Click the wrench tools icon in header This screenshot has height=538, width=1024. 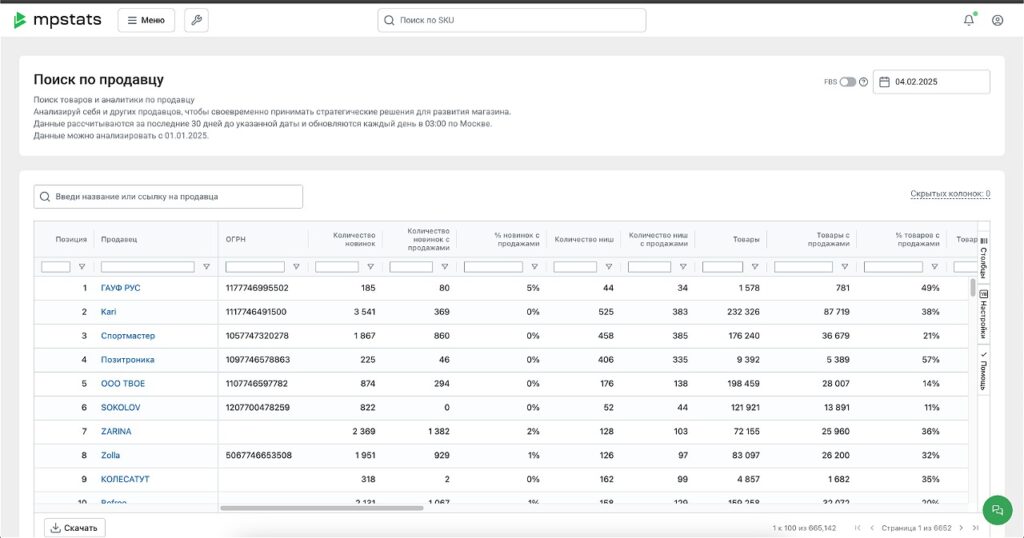tap(196, 20)
